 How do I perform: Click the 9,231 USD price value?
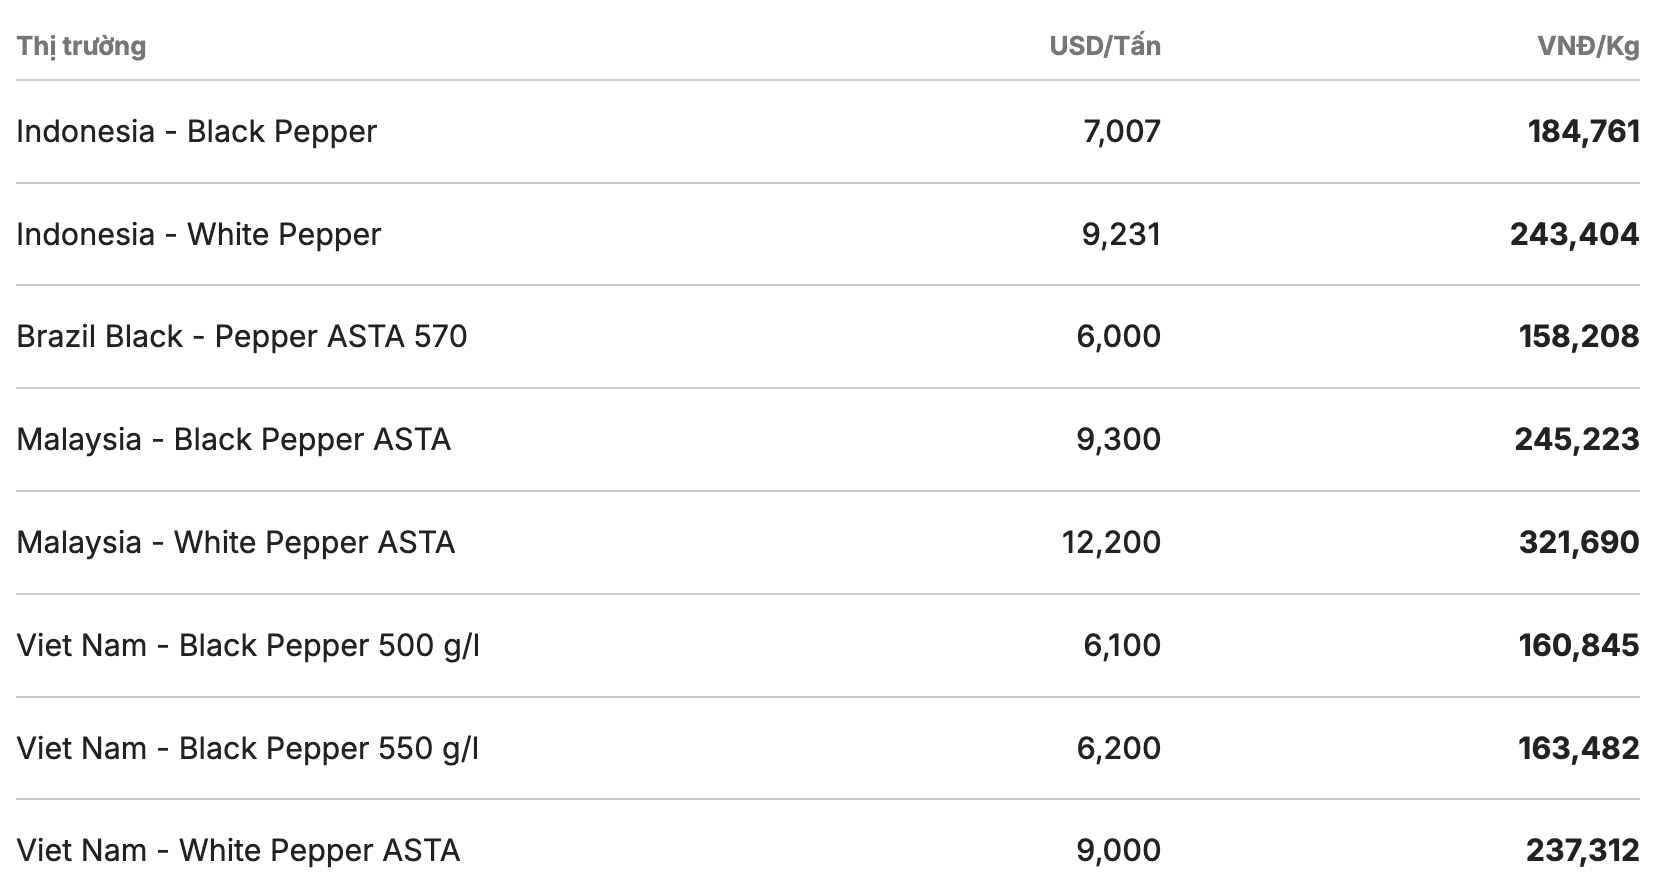click(1120, 235)
